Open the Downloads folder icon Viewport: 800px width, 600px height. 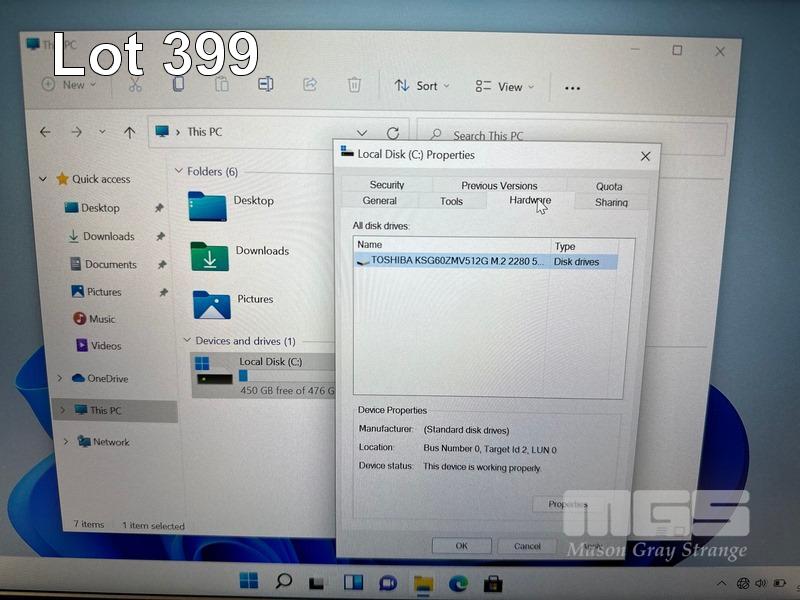coord(209,256)
